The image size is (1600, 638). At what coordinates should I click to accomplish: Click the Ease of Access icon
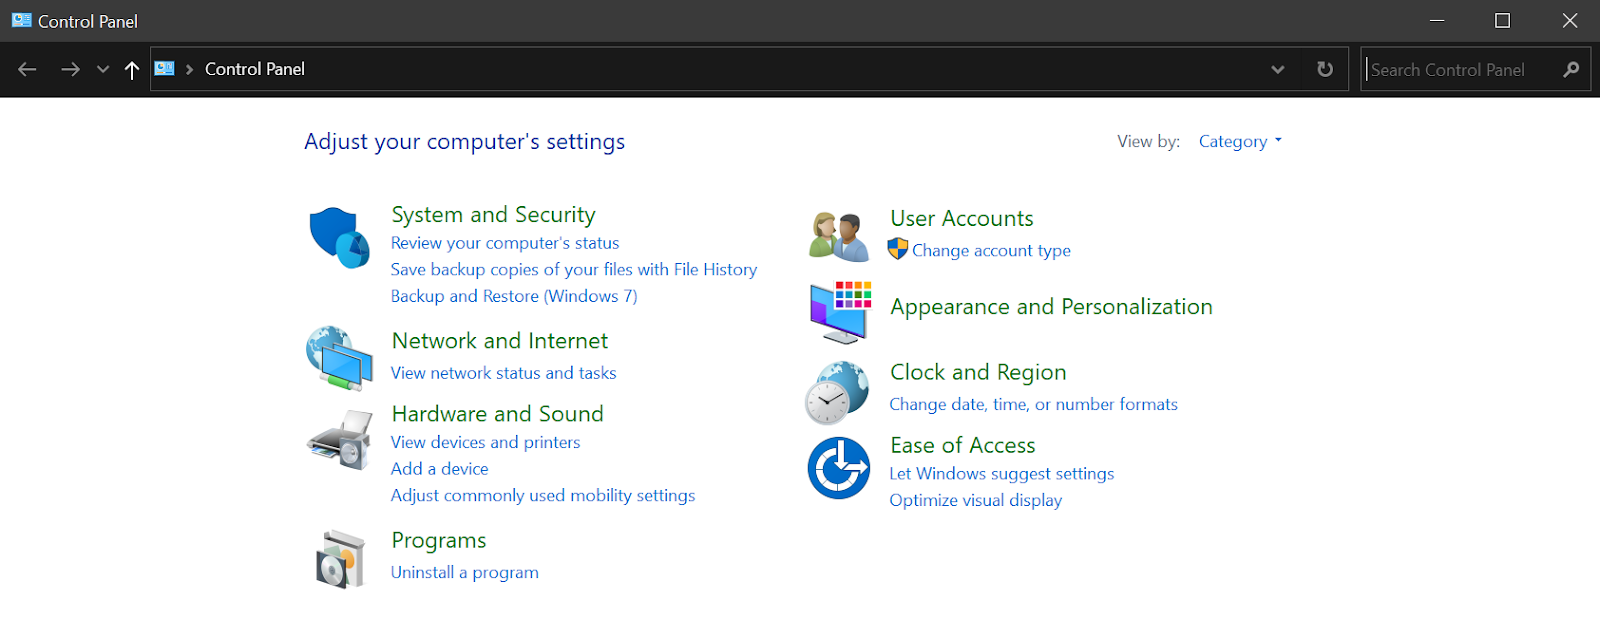[839, 468]
